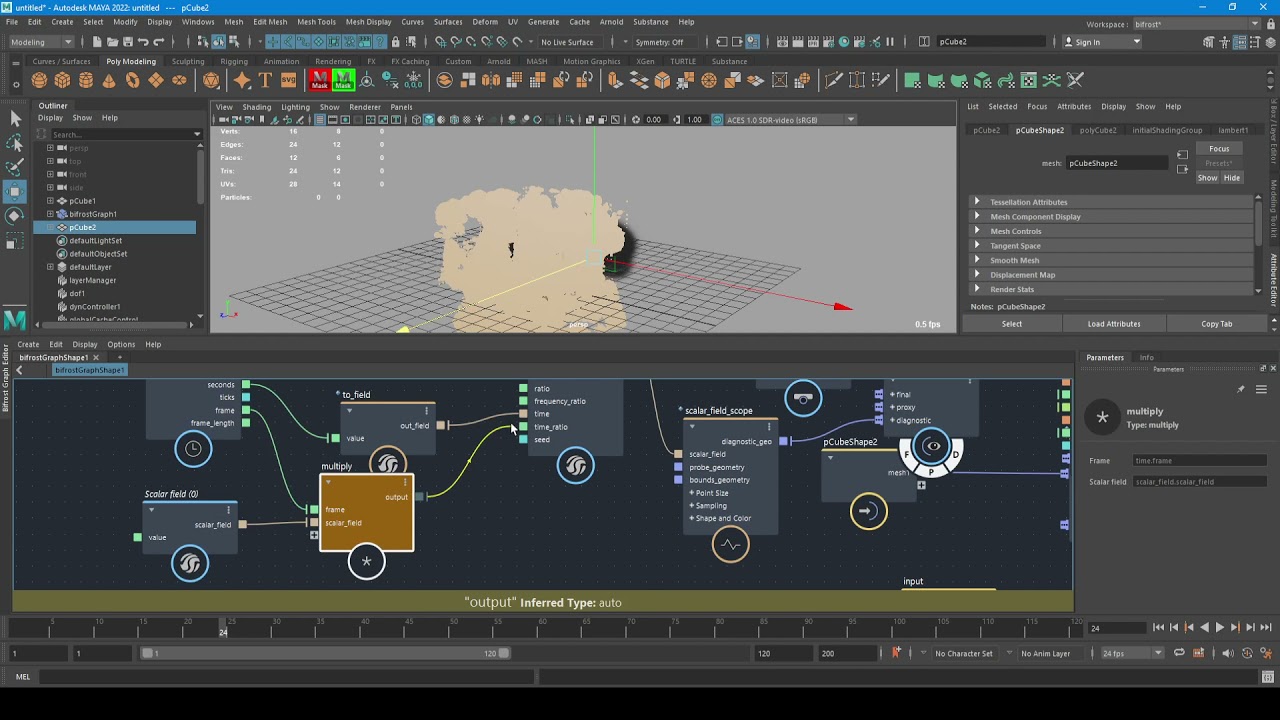This screenshot has width=1280, height=720.
Task: Click the Load Attributes button
Action: pos(1114,324)
